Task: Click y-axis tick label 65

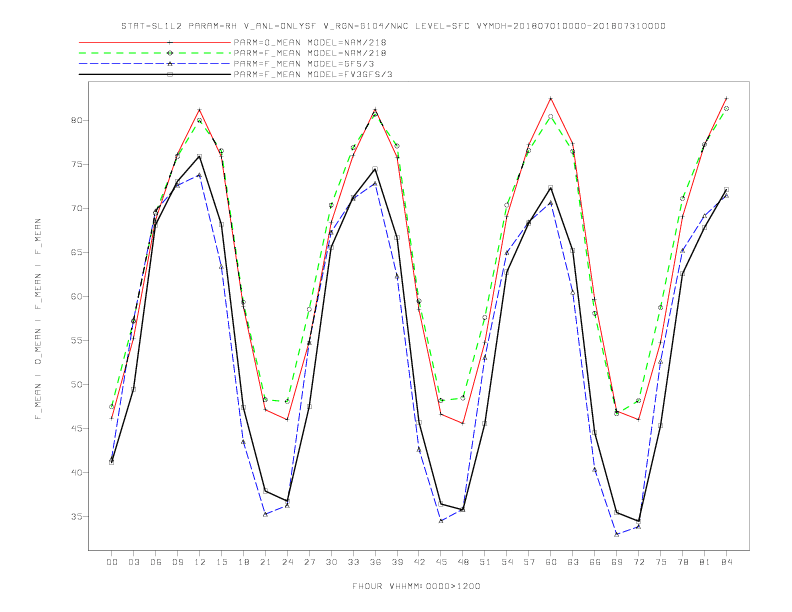Action: pos(76,252)
